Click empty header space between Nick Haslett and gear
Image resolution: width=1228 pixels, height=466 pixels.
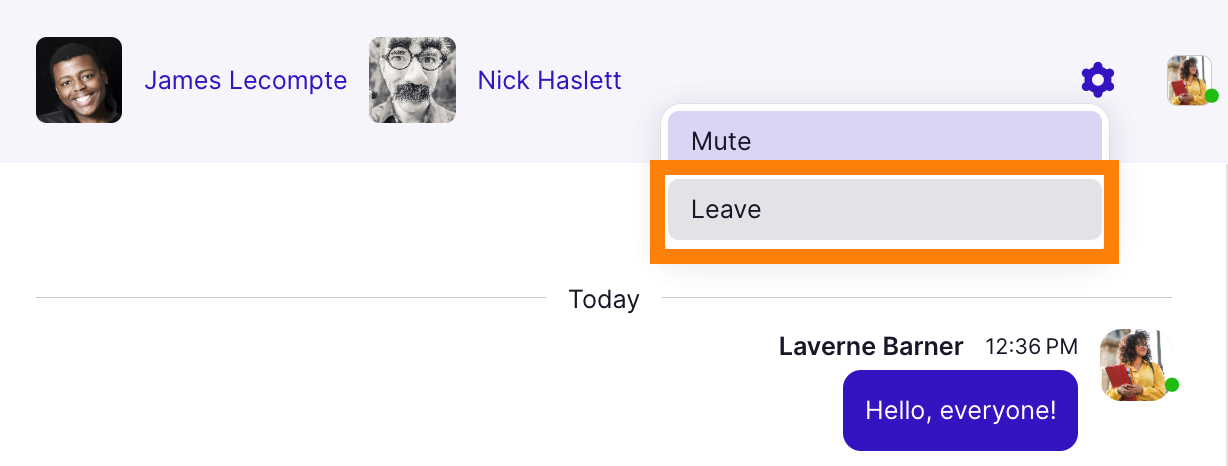[x=850, y=60]
